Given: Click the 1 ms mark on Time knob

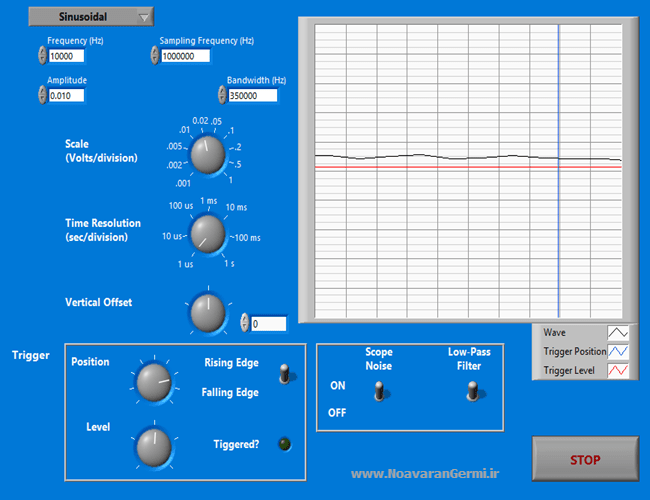Looking at the screenshot, I should tap(209, 201).
